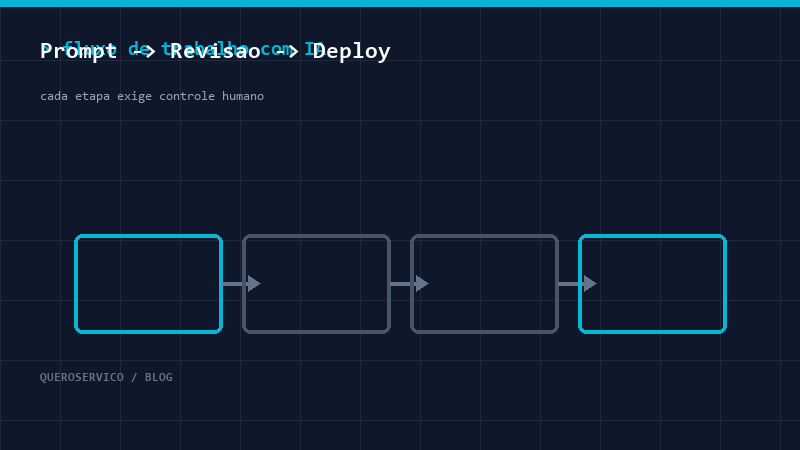Click the word "Deploy" in the headline

coord(352,52)
